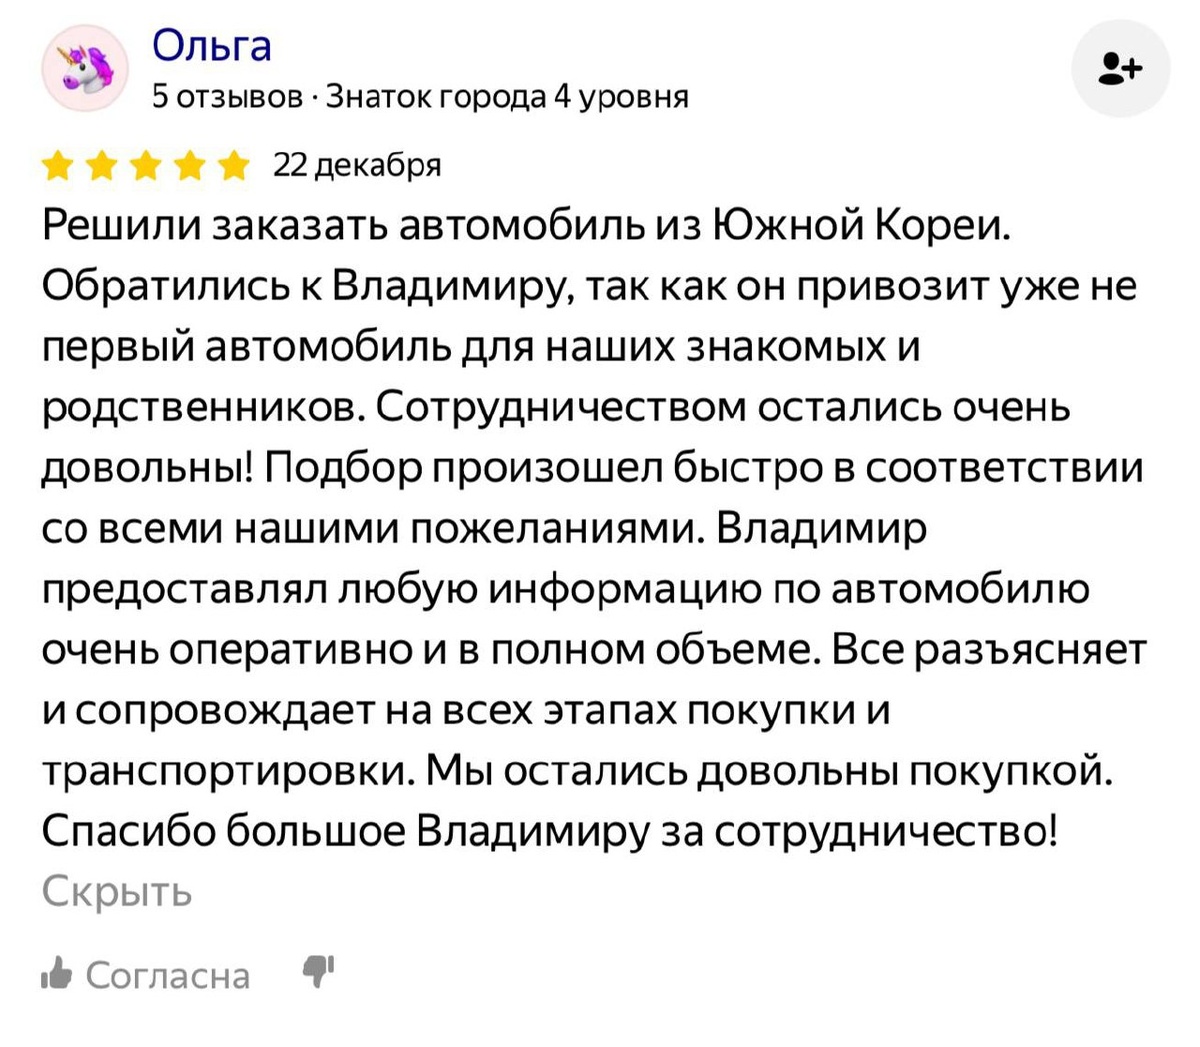
Task: Dislike the review with the thumbs down
Action: tap(318, 973)
